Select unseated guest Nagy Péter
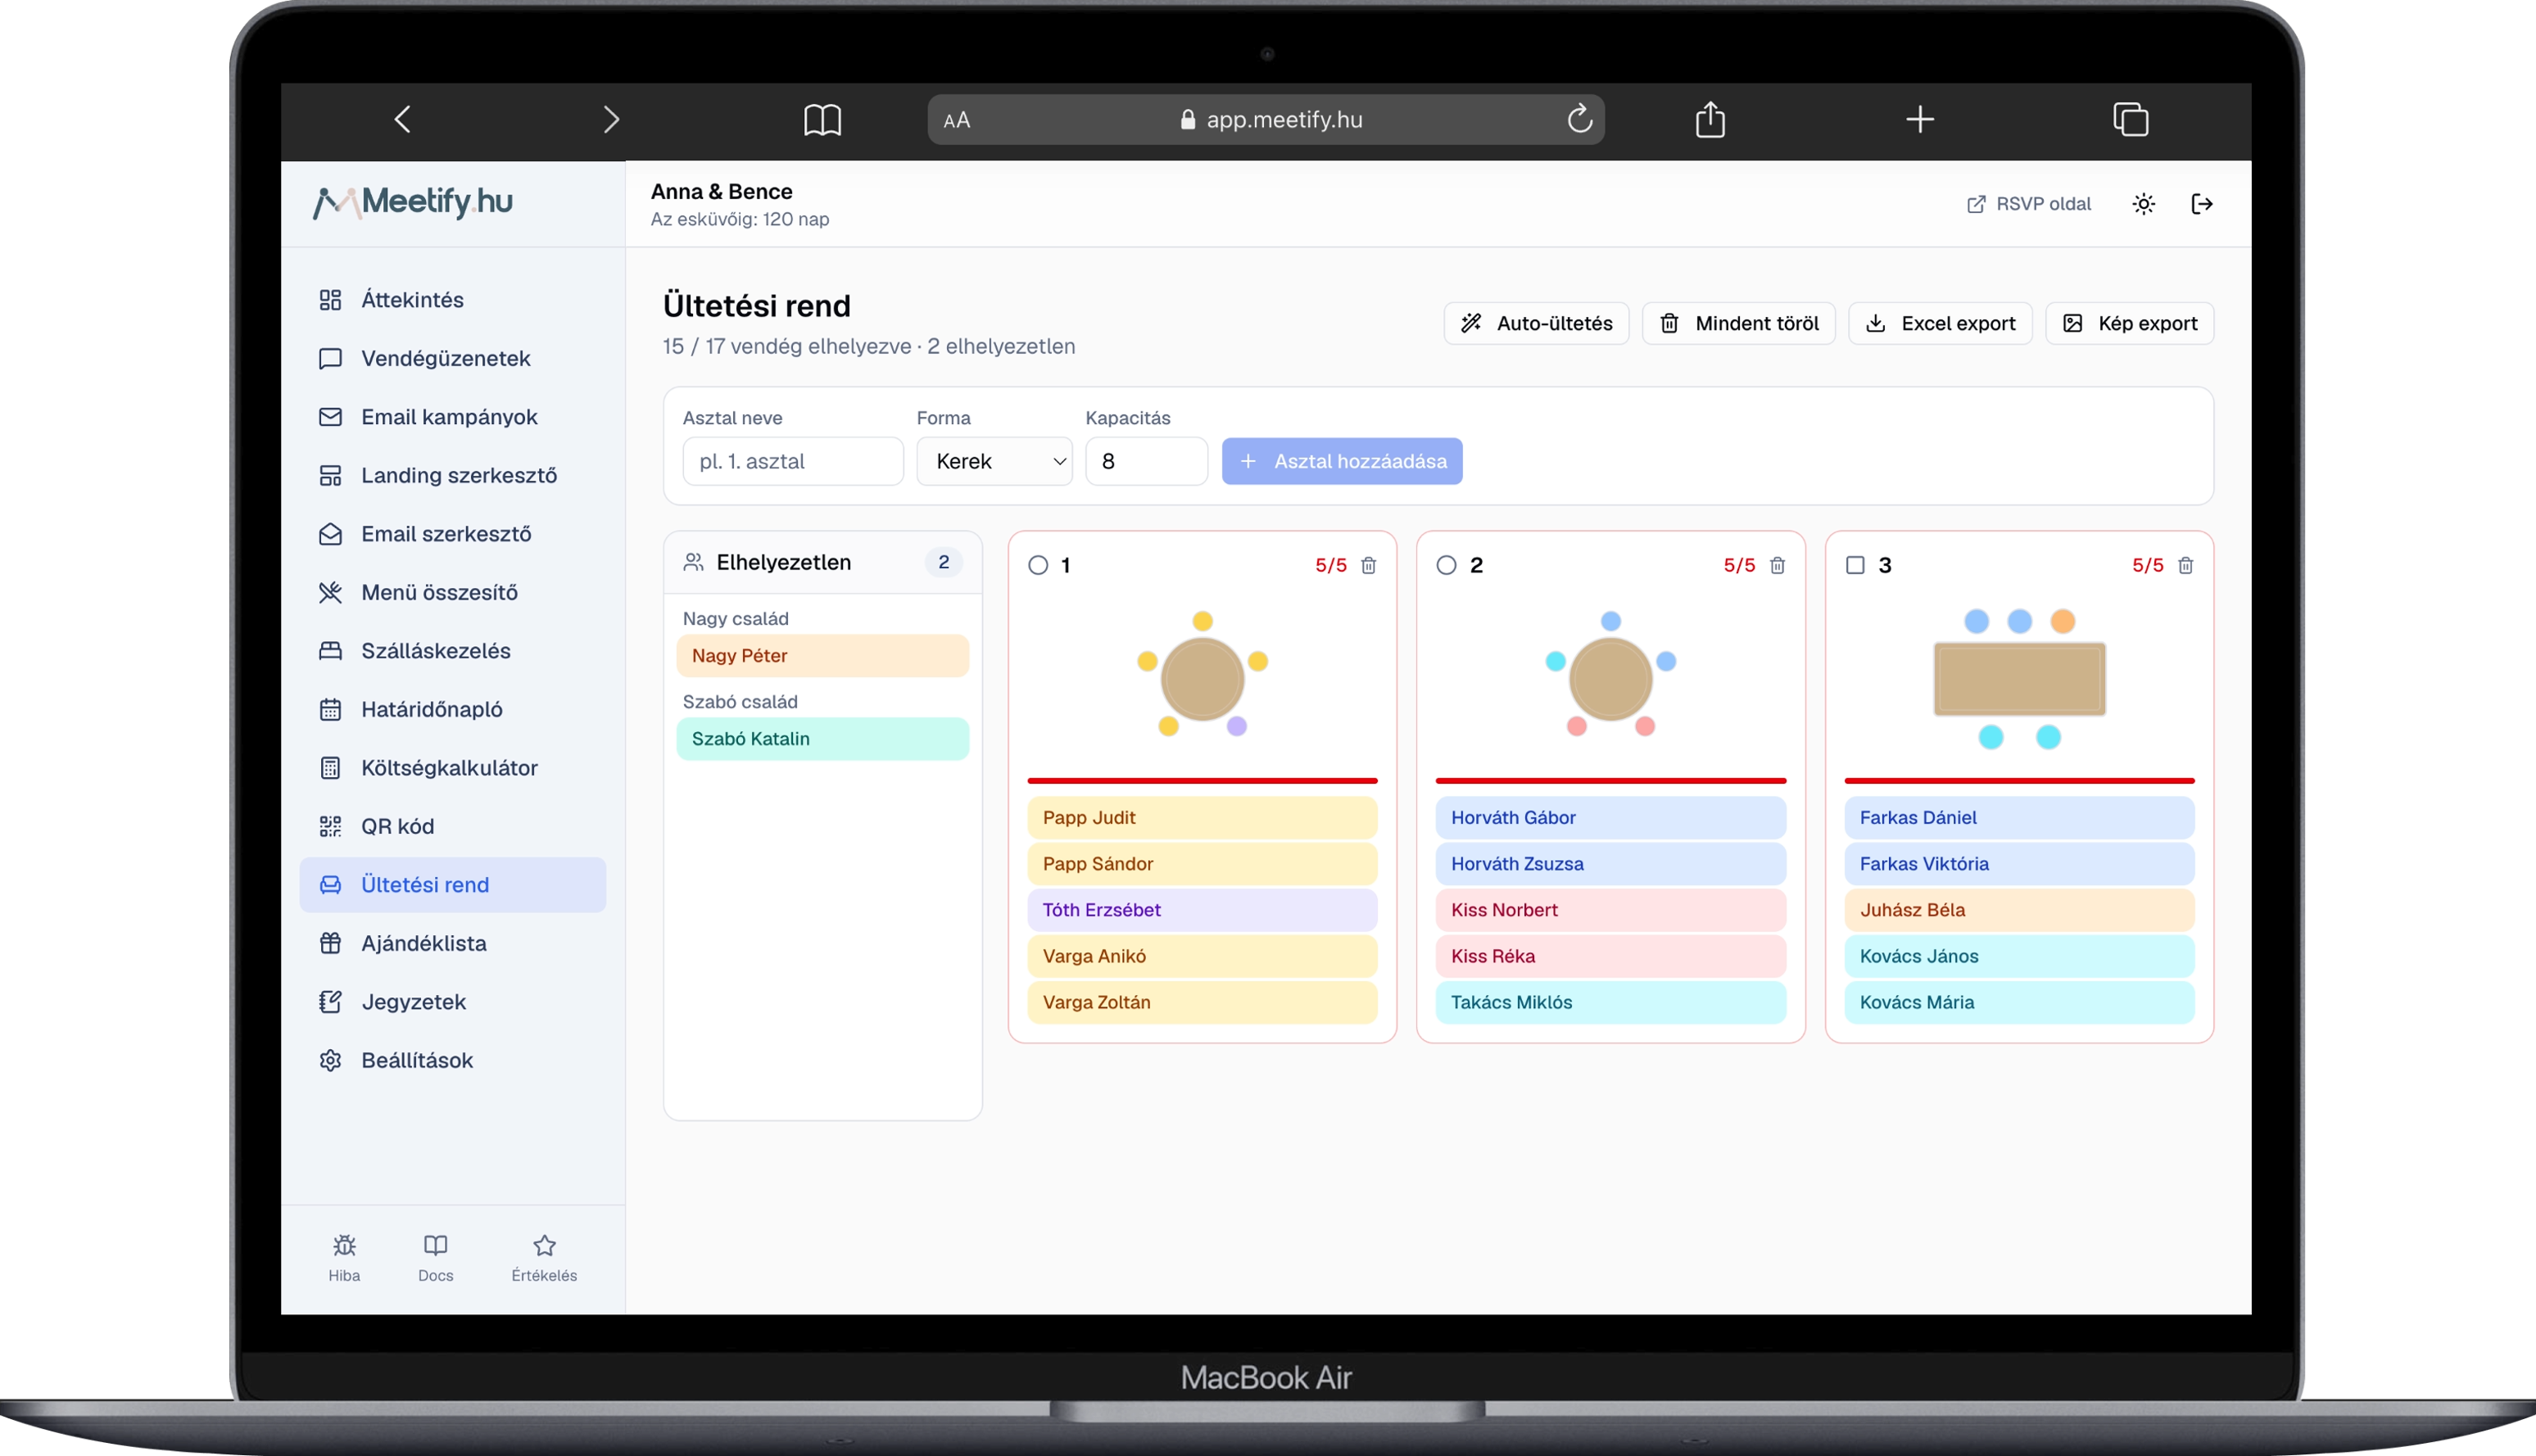This screenshot has height=1456, width=2536. click(822, 656)
